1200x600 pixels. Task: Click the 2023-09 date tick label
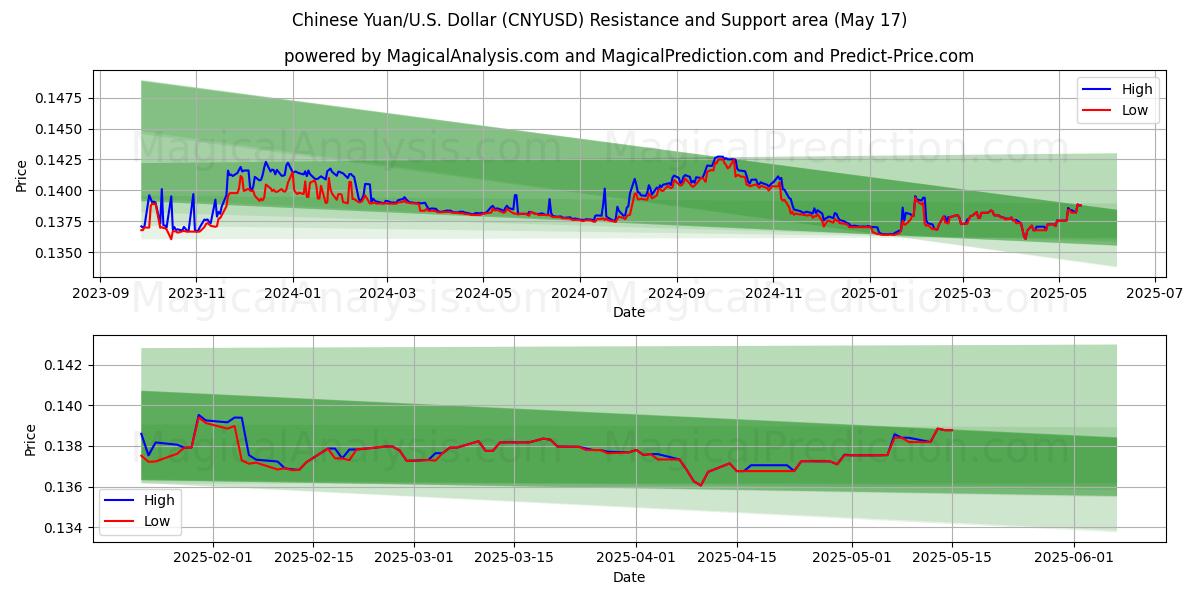click(99, 294)
